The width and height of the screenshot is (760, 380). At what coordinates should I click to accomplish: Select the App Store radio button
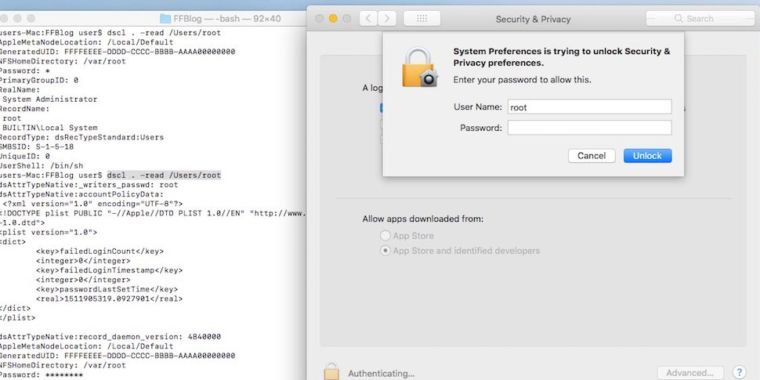[385, 236]
